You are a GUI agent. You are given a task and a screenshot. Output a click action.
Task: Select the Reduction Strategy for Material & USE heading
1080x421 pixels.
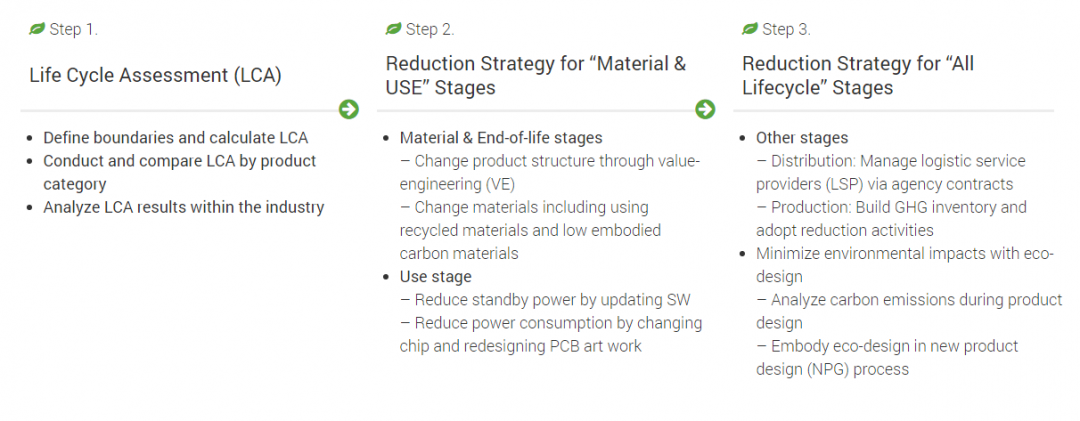click(x=536, y=75)
